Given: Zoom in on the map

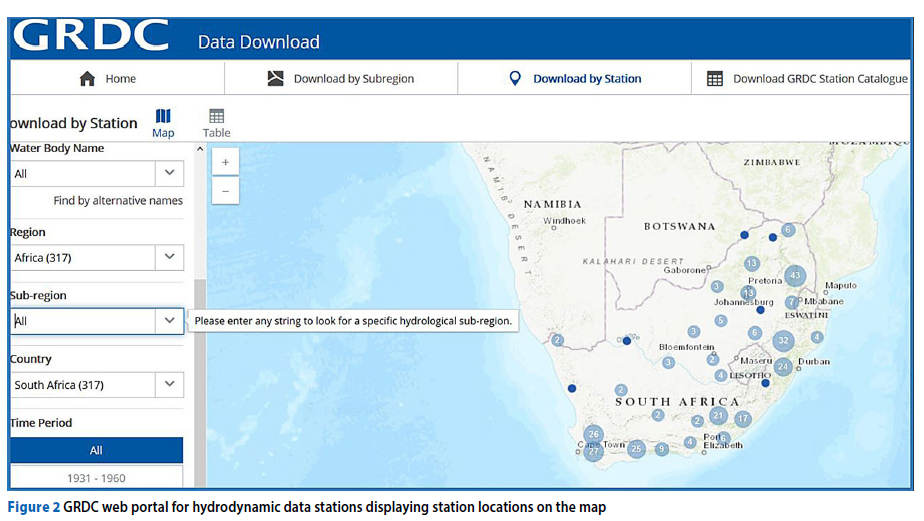Looking at the screenshot, I should [226, 162].
